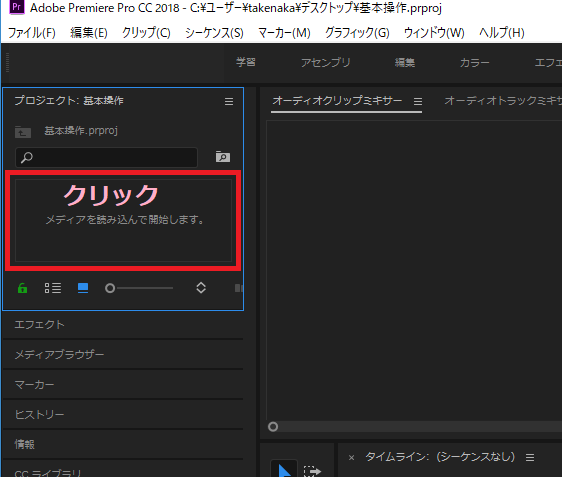Image resolution: width=562 pixels, height=477 pixels.
Task: Click the magnifier icon in the search box
Action: (27, 157)
